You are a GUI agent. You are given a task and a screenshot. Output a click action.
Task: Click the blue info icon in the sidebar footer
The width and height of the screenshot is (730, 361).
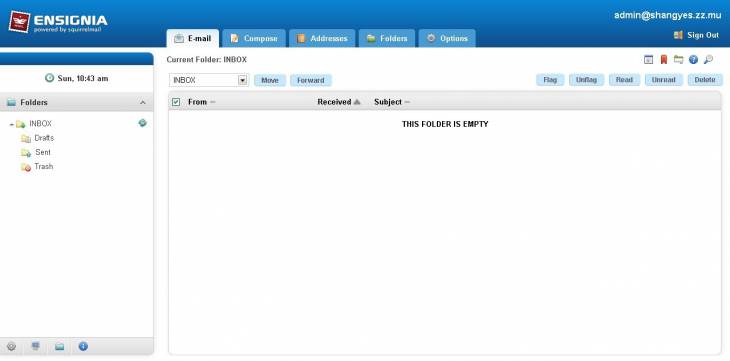coord(83,346)
